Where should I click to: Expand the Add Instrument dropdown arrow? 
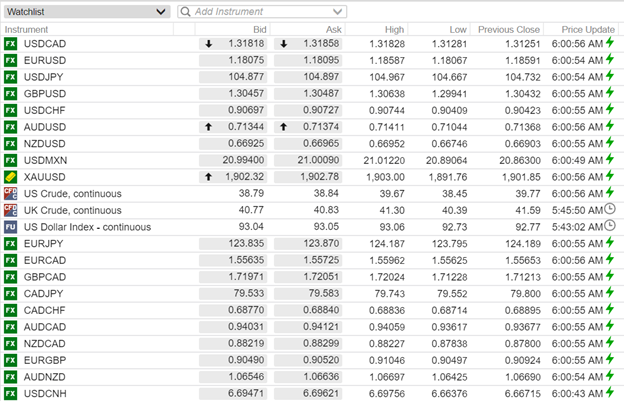coord(338,12)
